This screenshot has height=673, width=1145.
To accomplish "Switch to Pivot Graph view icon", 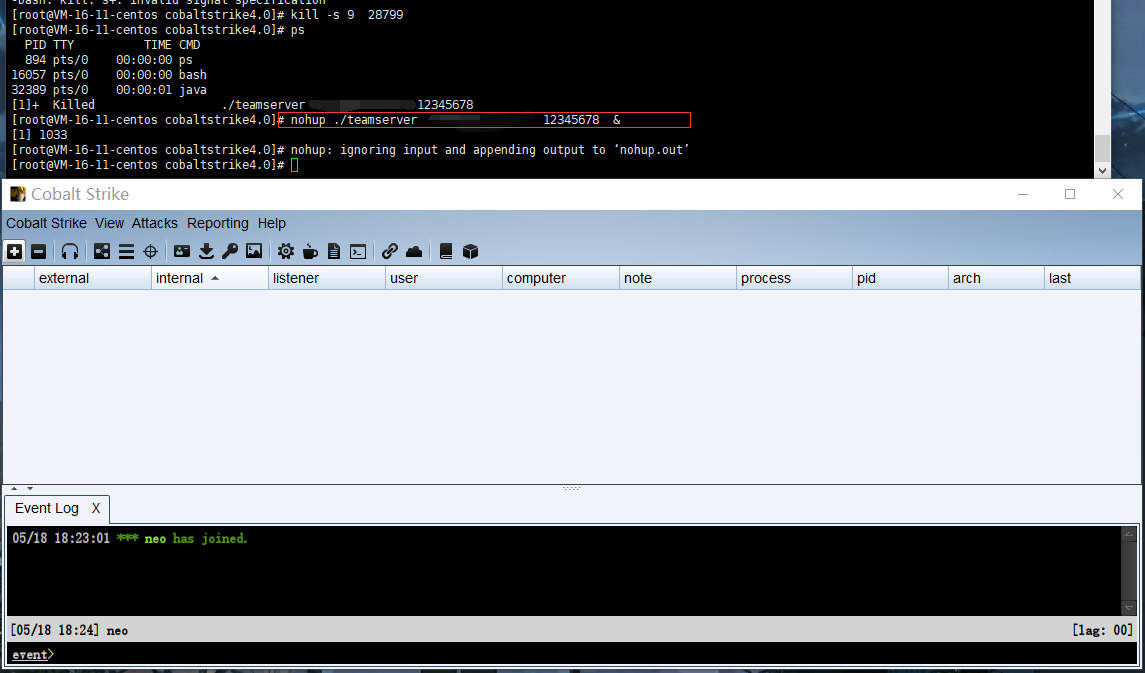I will [102, 252].
